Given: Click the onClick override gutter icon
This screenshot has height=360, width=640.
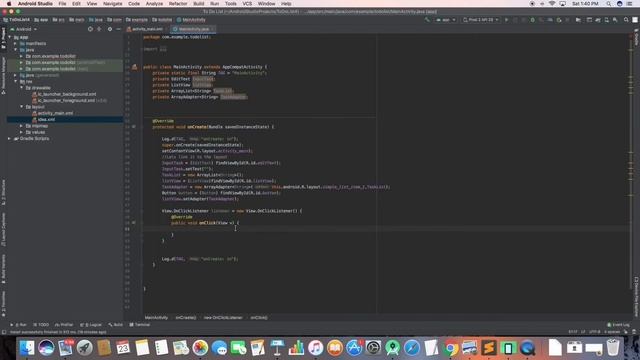Looking at the screenshot, I should [134, 223].
